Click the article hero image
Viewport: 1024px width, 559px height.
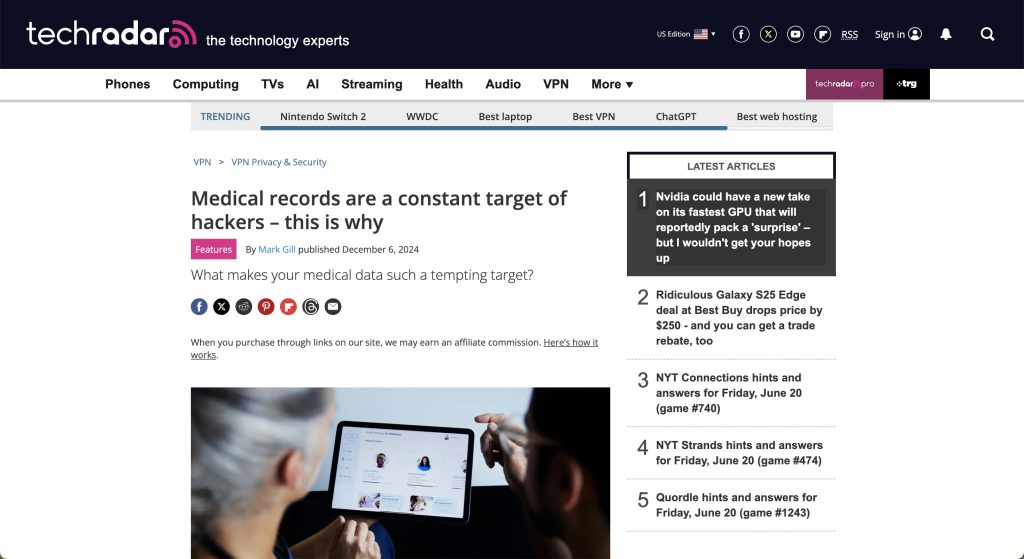(x=400, y=473)
